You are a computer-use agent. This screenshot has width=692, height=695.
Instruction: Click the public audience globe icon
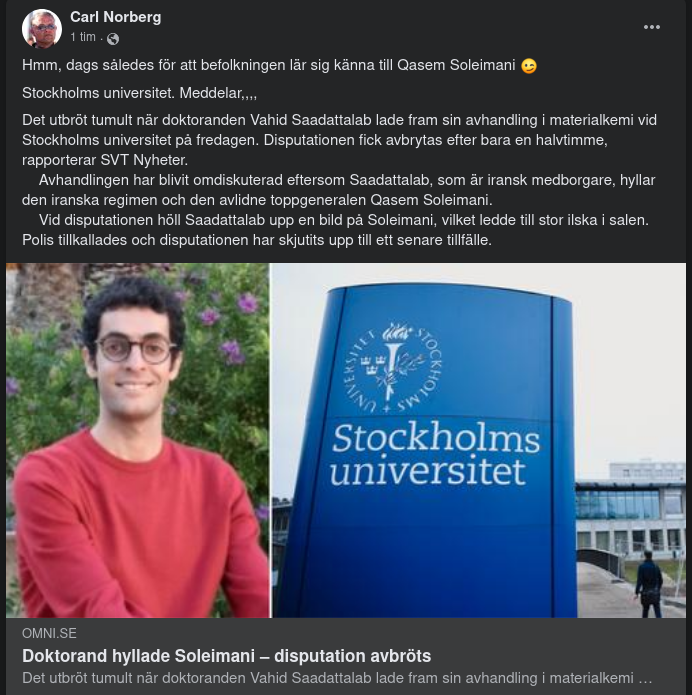(x=113, y=38)
